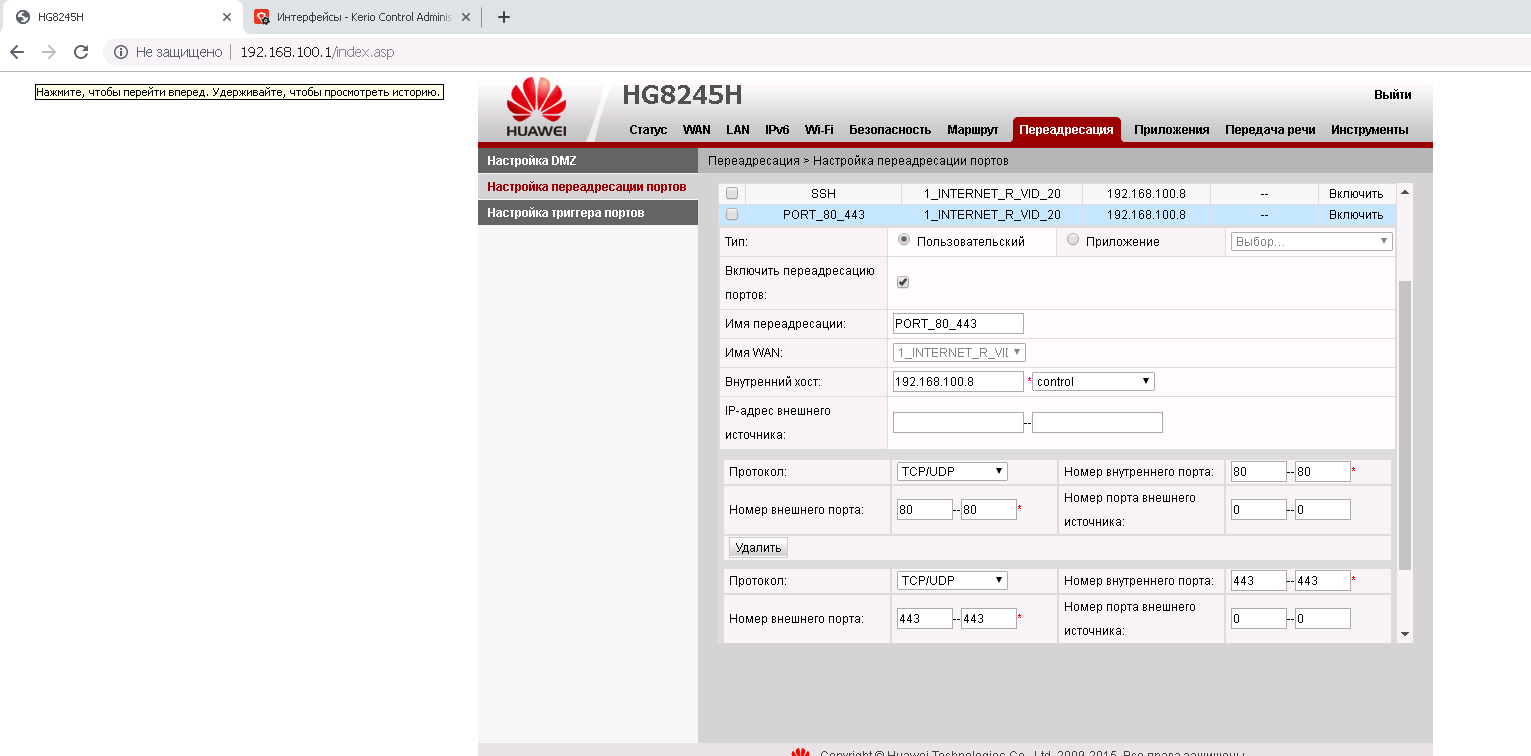Image resolution: width=1531 pixels, height=756 pixels.
Task: Click the Выйти logout link
Action: pos(1393,95)
